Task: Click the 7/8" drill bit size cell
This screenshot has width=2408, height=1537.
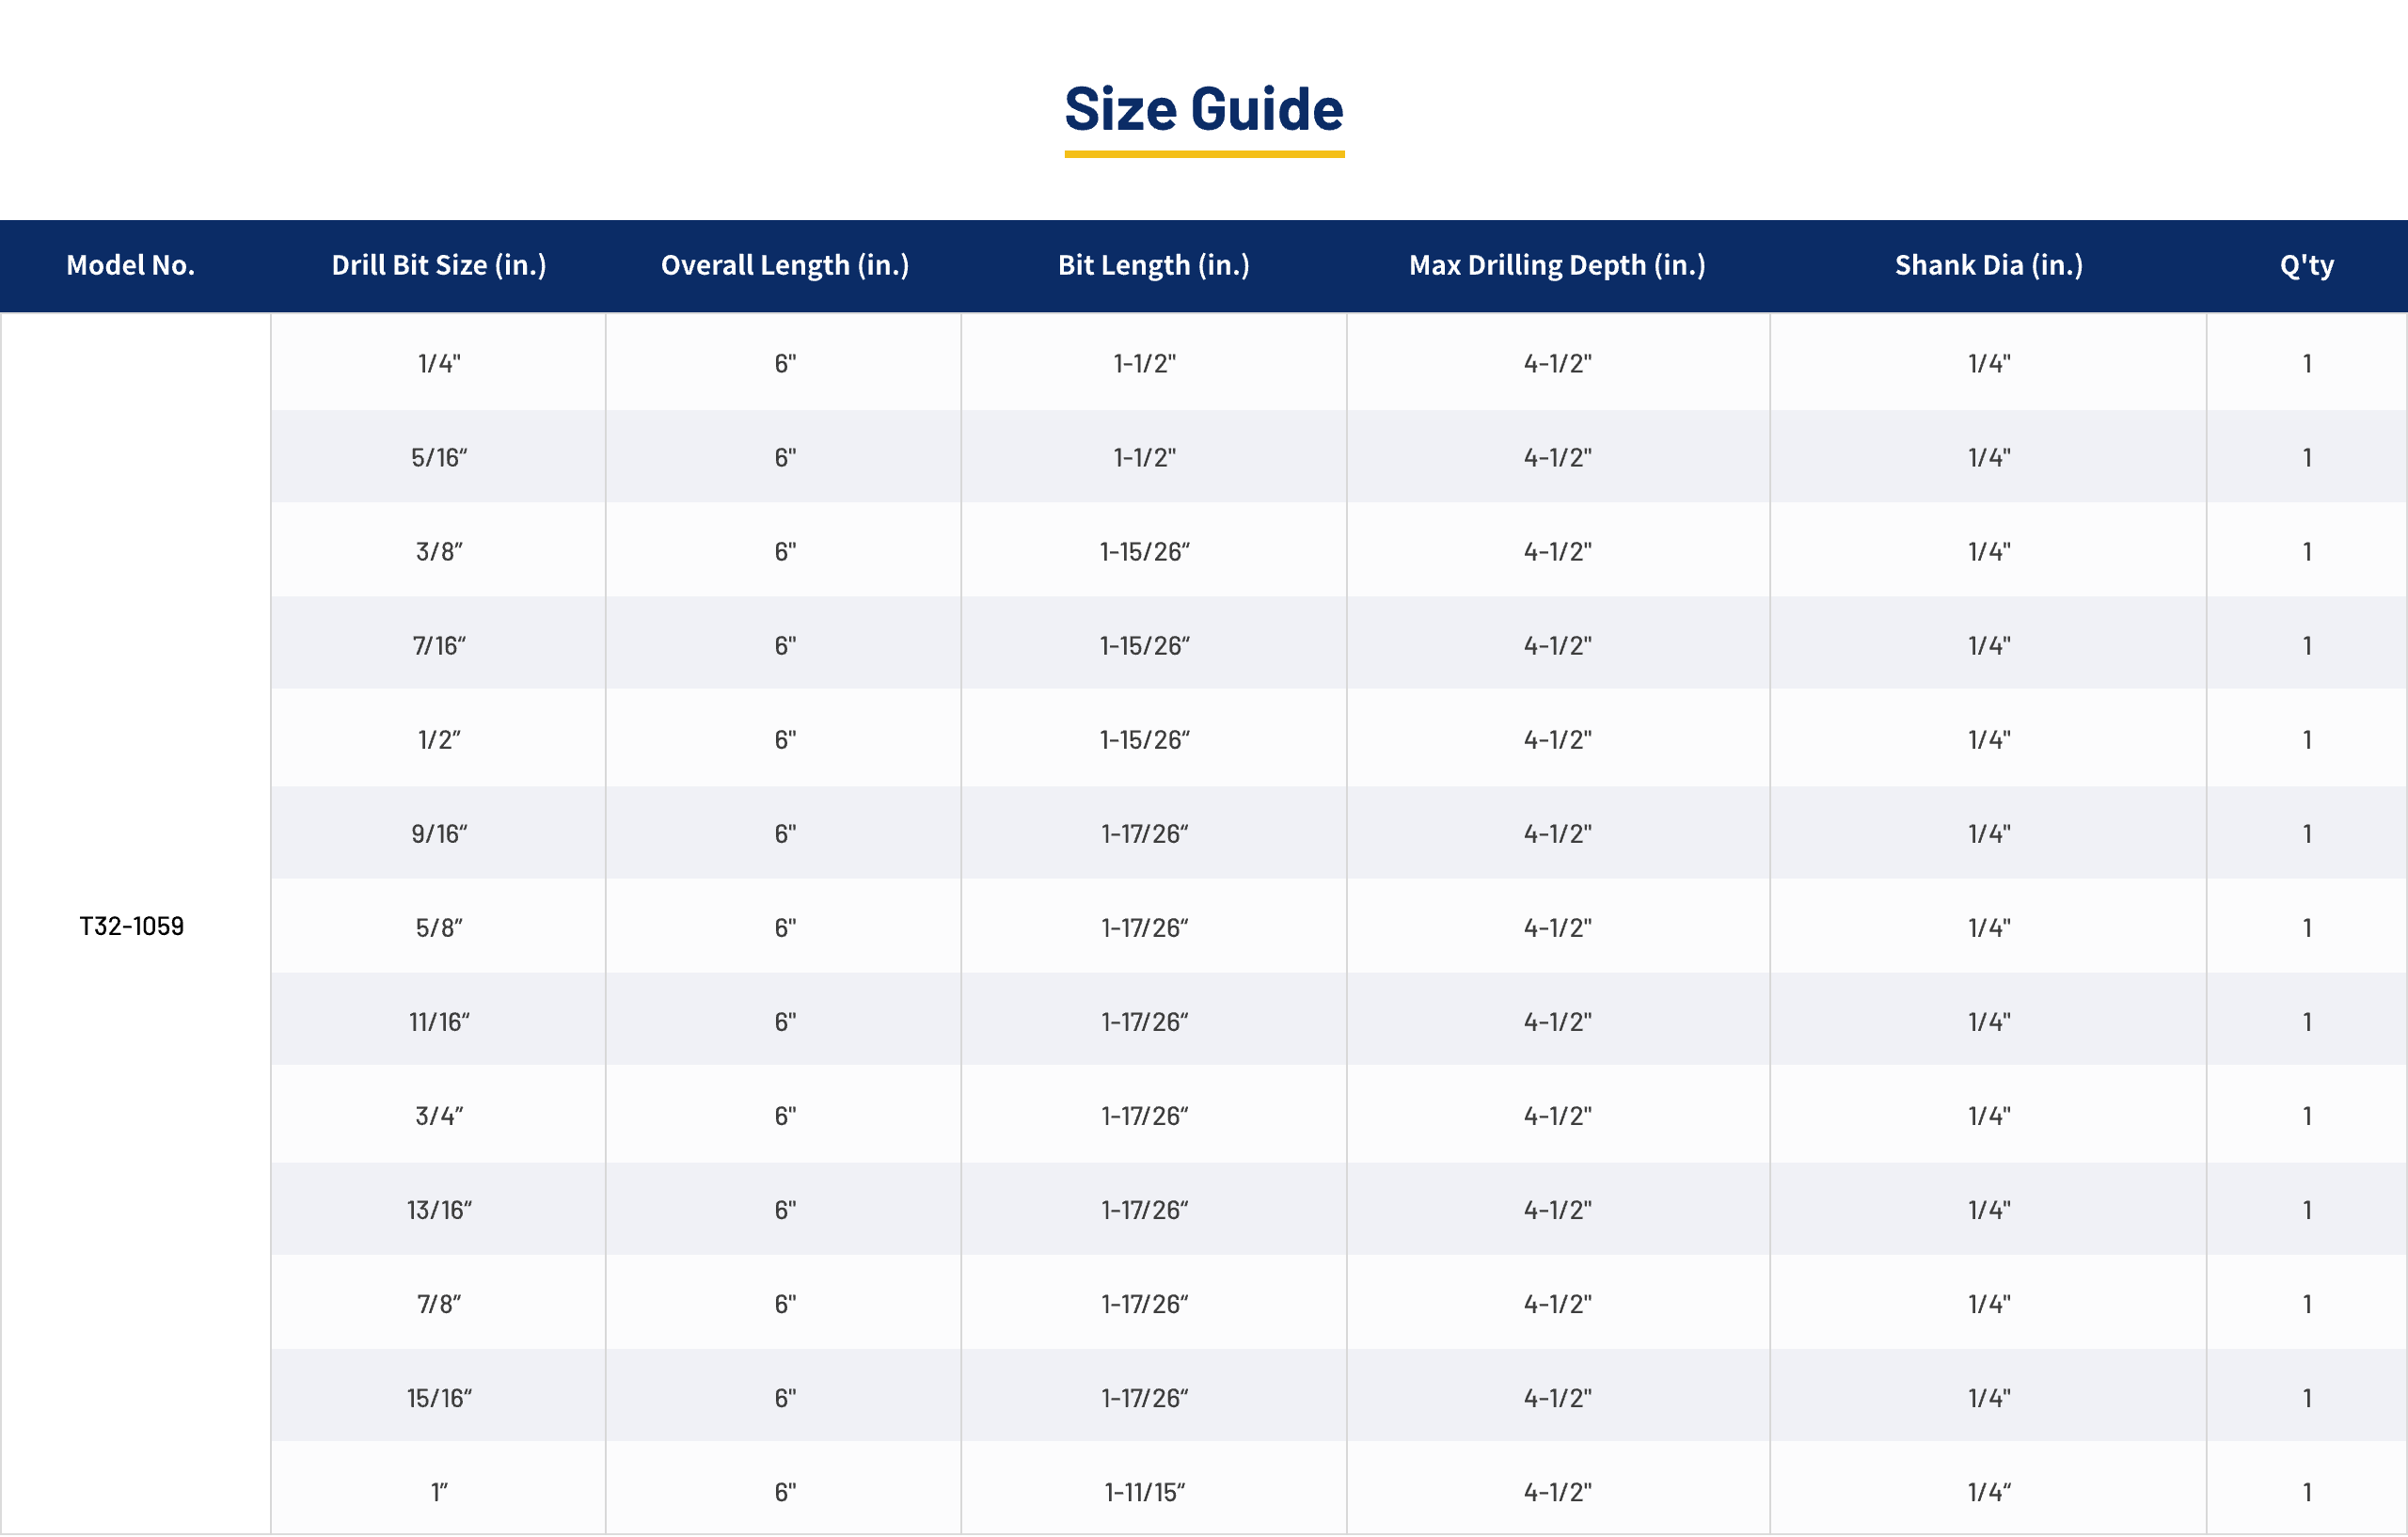Action: click(439, 1304)
